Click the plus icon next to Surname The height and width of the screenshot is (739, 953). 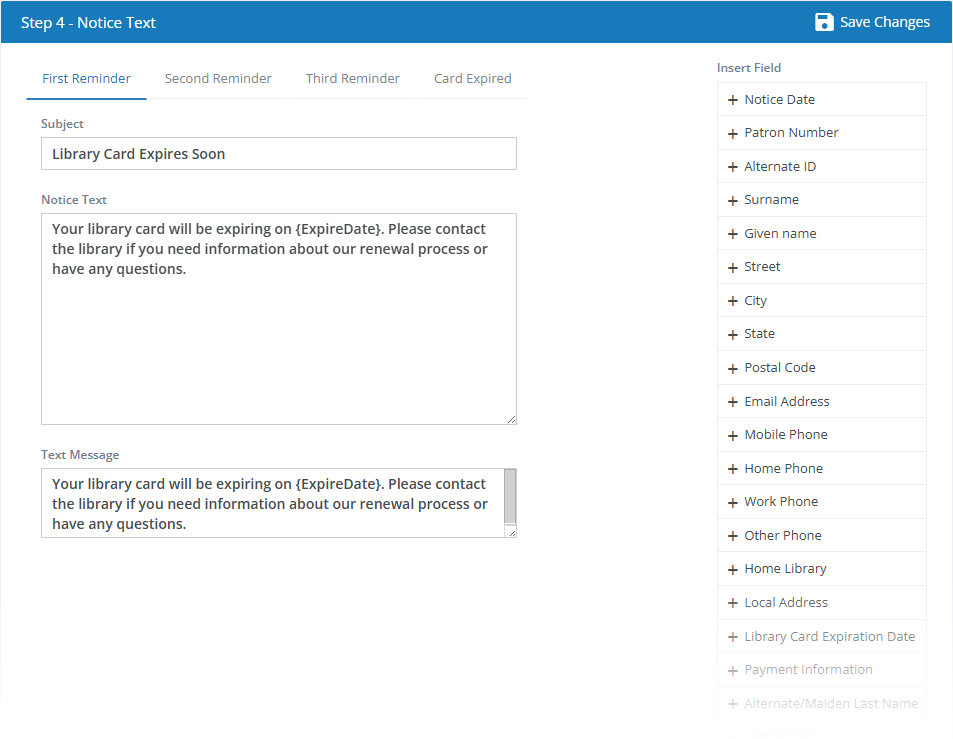[732, 201]
